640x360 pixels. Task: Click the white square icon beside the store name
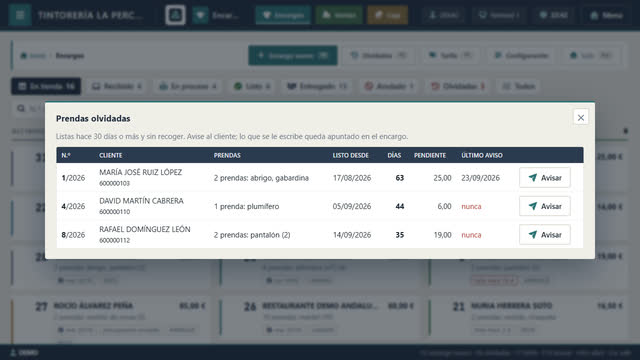pos(176,15)
